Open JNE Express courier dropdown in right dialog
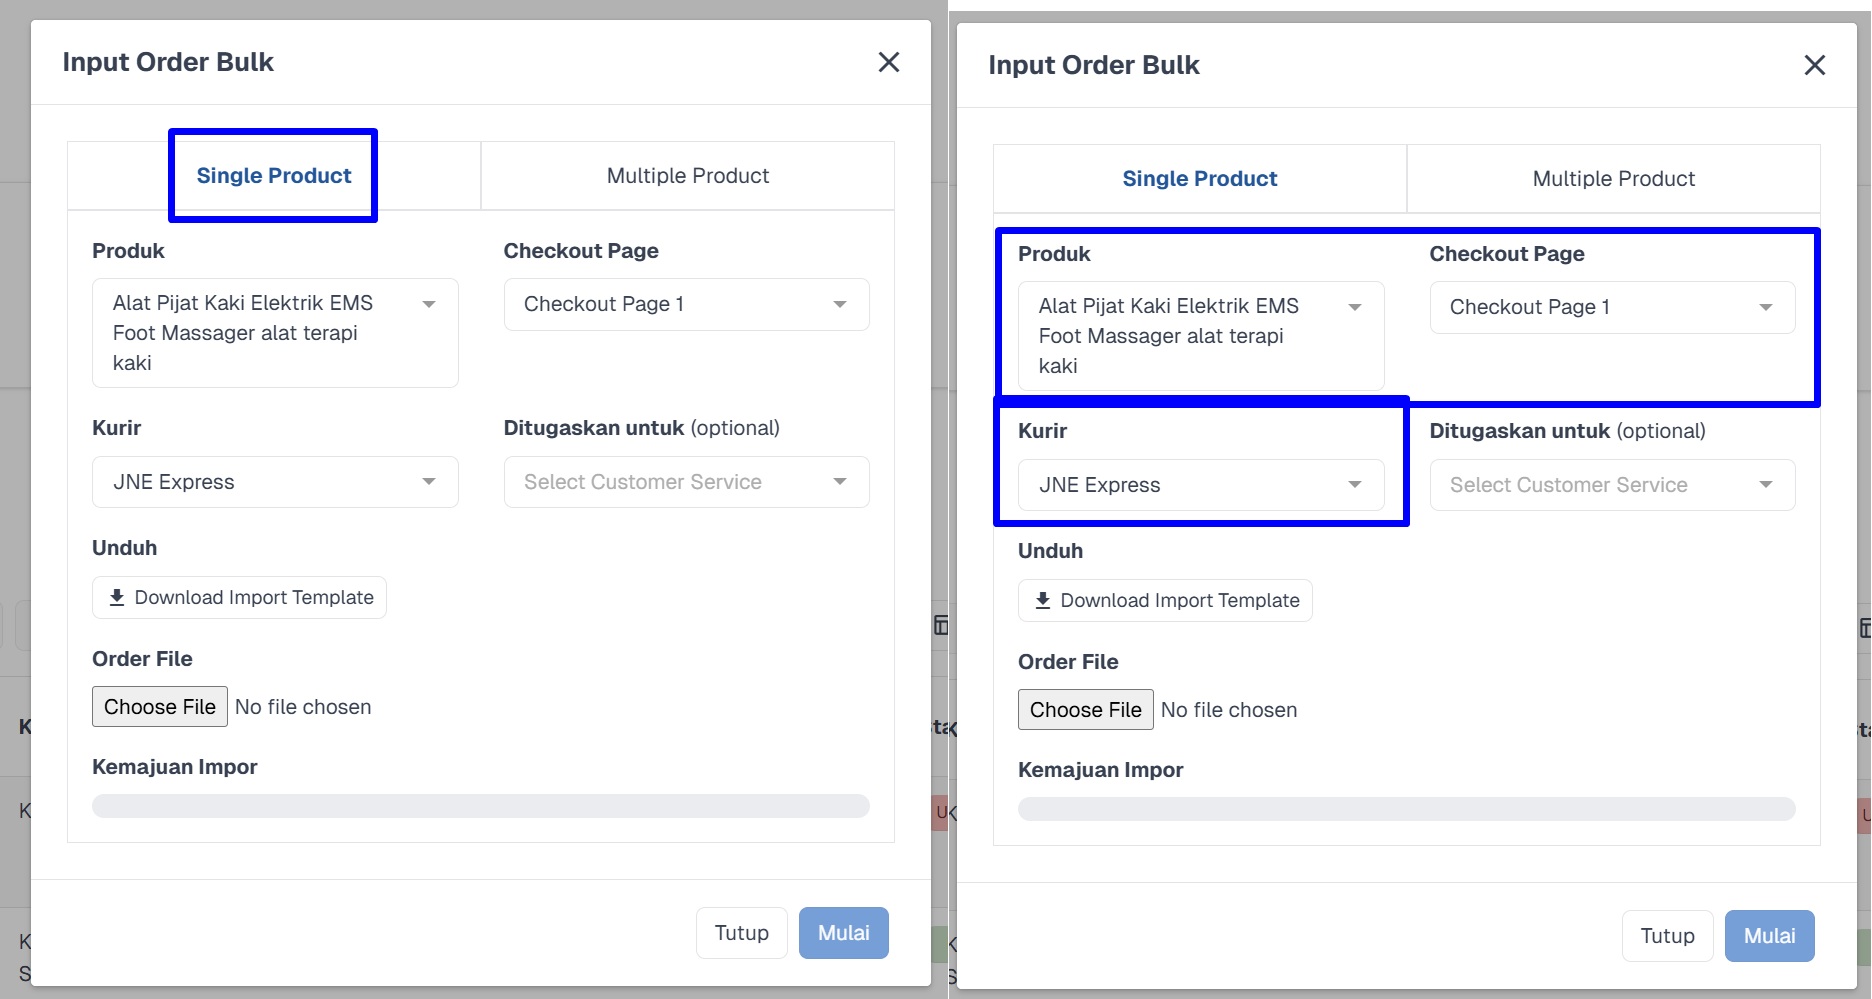 coord(1201,485)
